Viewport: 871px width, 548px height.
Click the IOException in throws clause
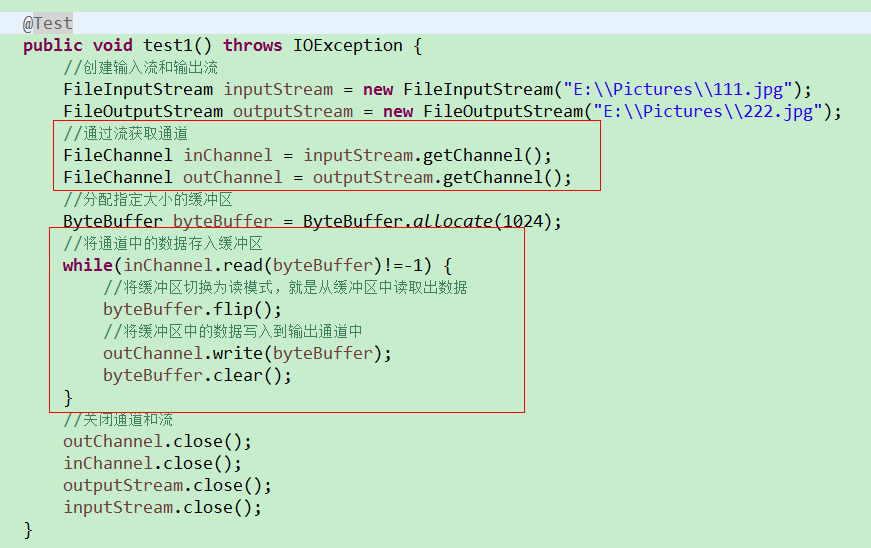348,45
